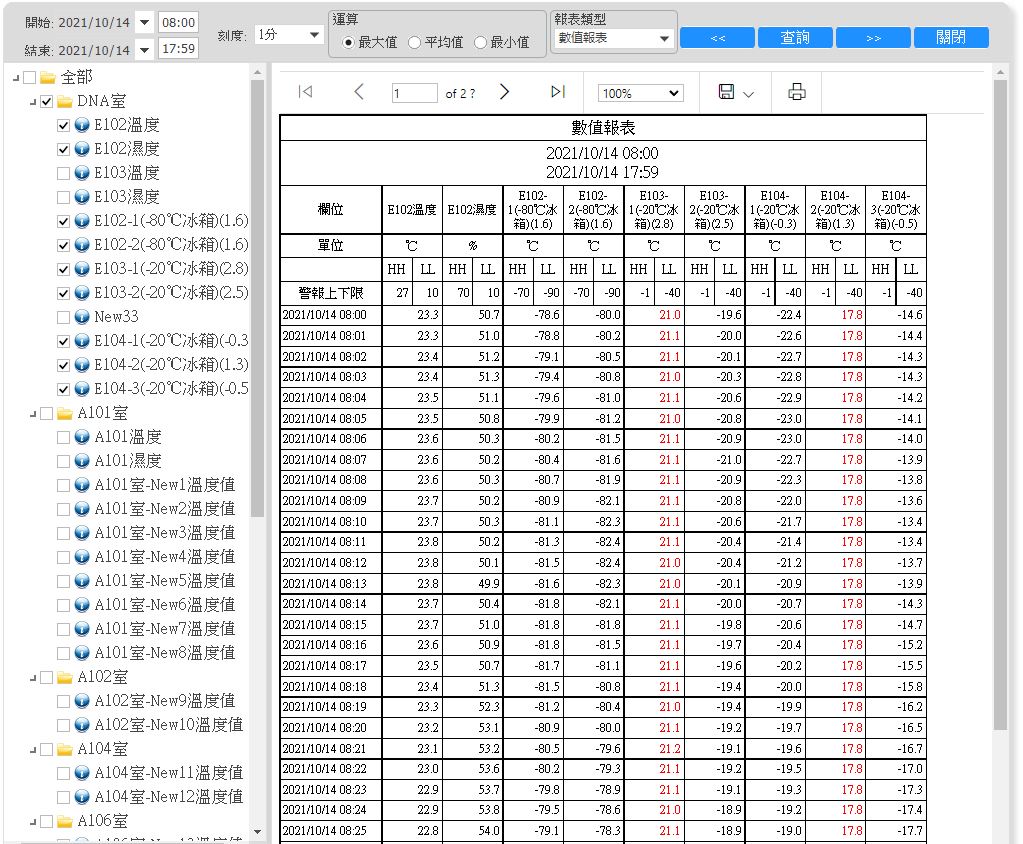Click the start time 08:00 field
The image size is (1023, 844).
click(x=178, y=22)
